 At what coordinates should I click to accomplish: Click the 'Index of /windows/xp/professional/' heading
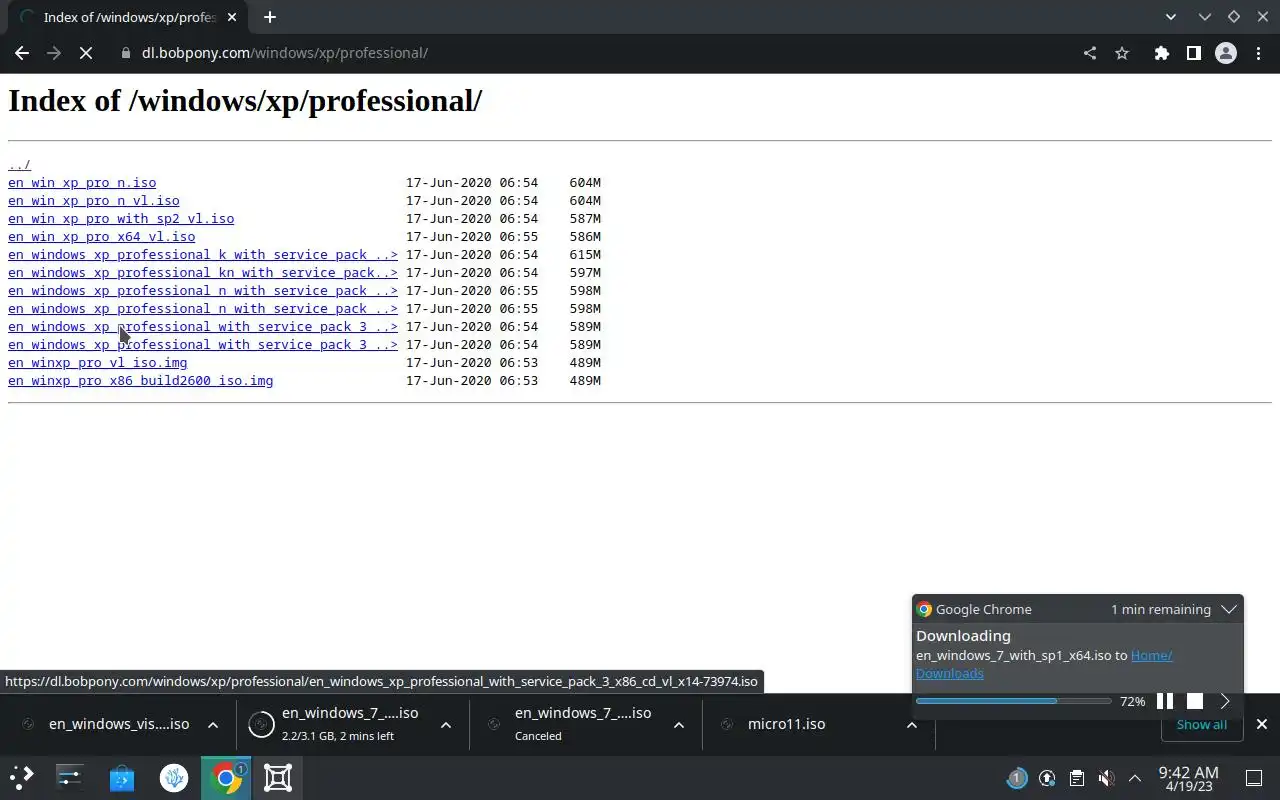click(245, 101)
